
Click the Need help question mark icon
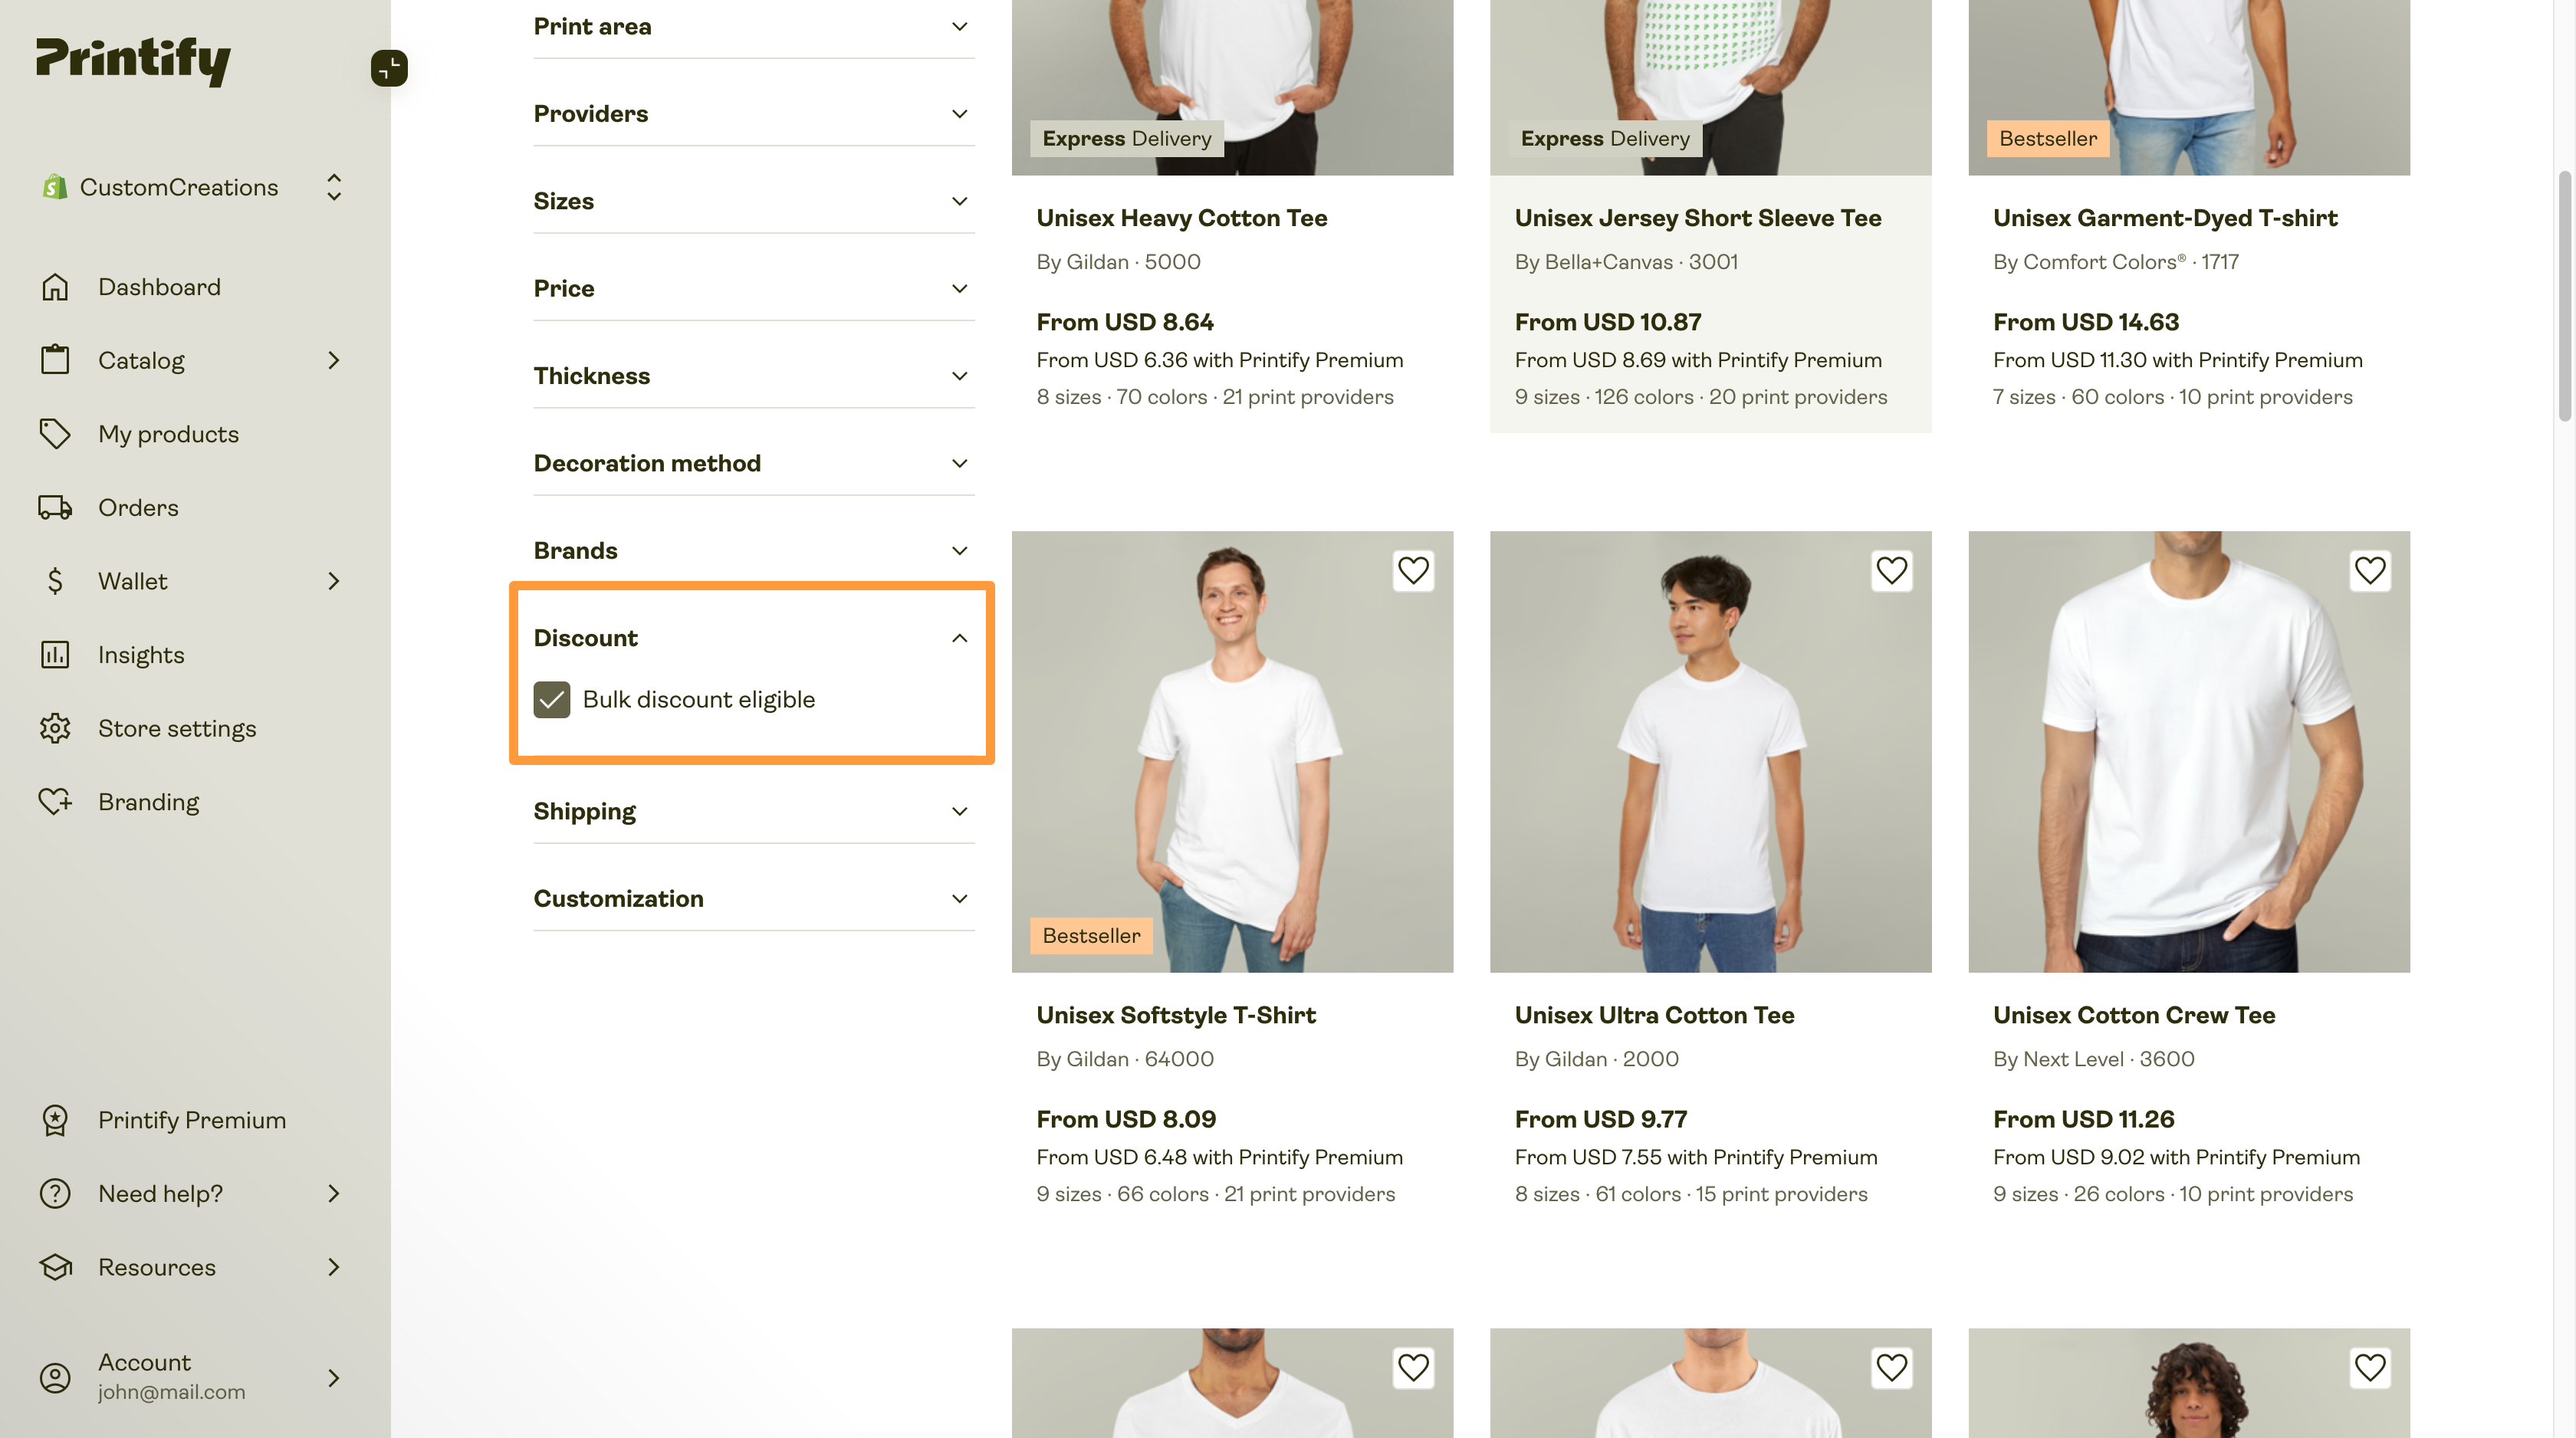click(55, 1194)
